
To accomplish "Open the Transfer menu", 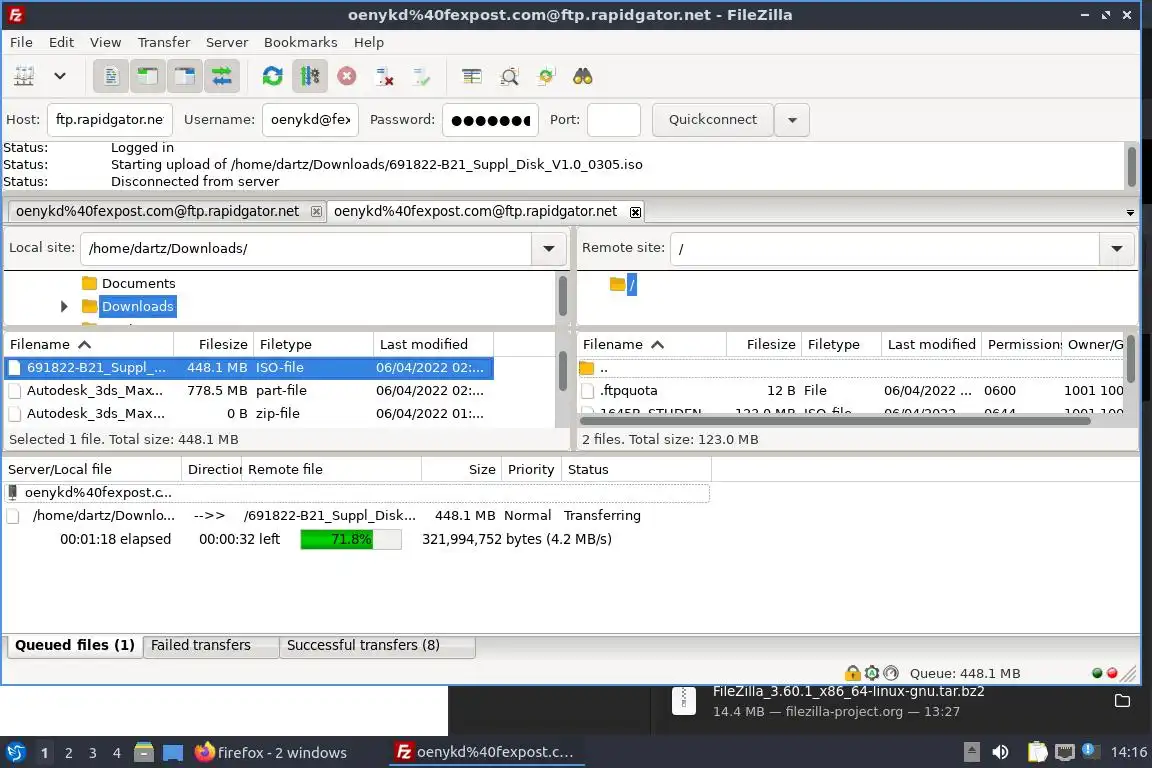I will coord(164,43).
